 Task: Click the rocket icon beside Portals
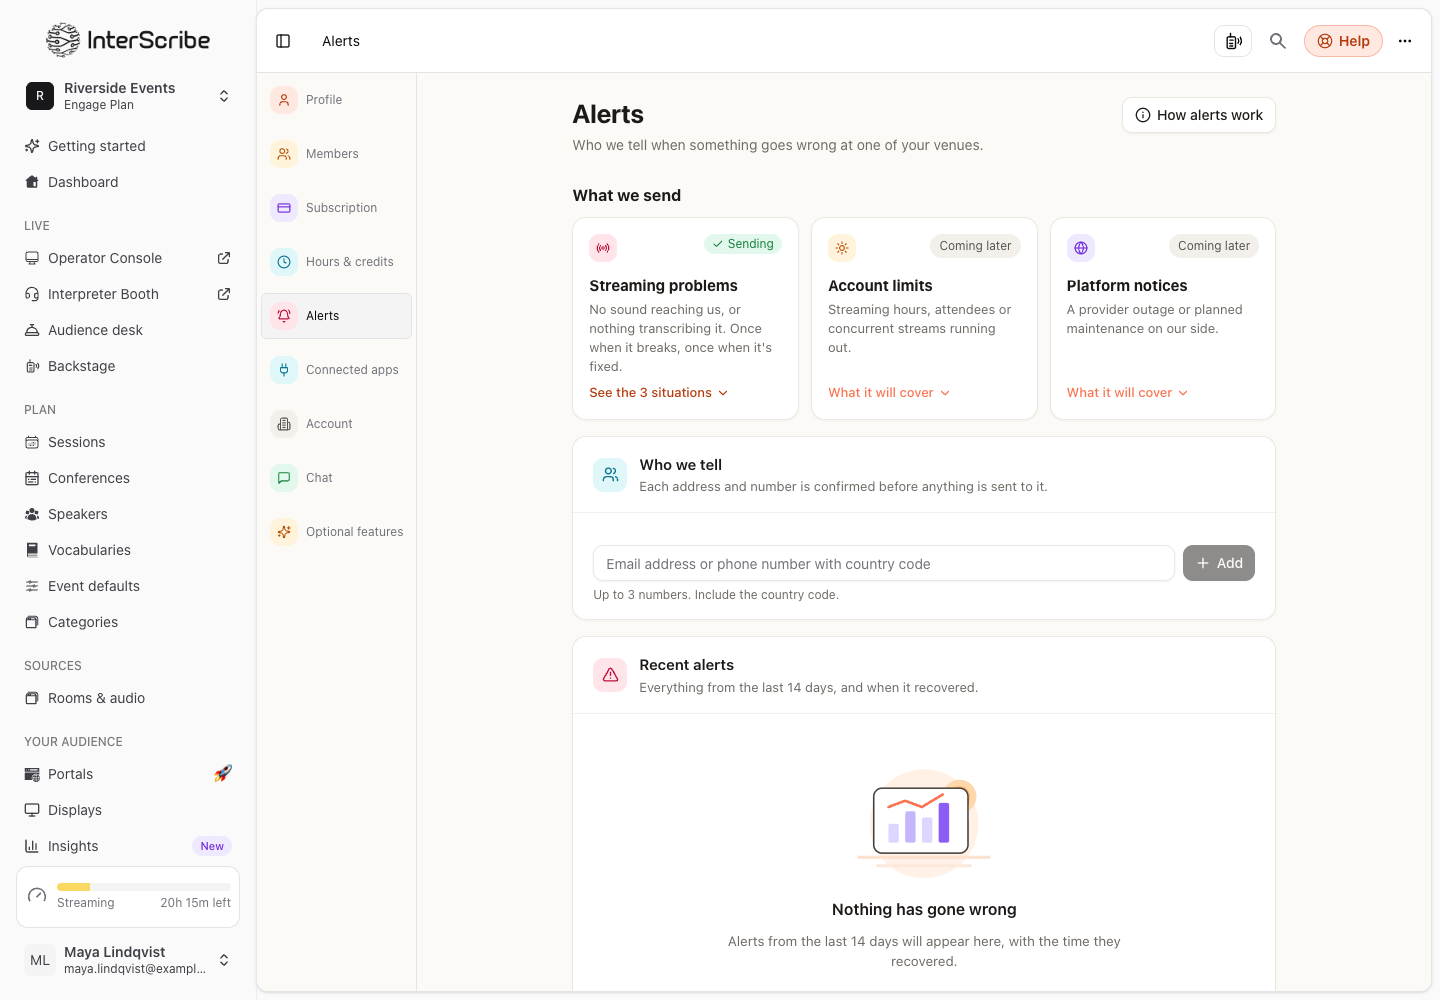223,773
